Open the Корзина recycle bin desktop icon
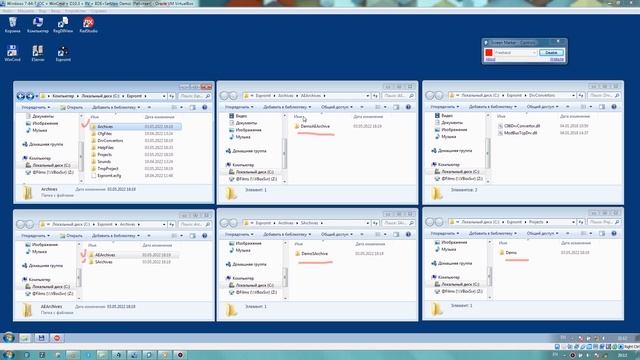This screenshot has height=360, width=640. click(13, 24)
